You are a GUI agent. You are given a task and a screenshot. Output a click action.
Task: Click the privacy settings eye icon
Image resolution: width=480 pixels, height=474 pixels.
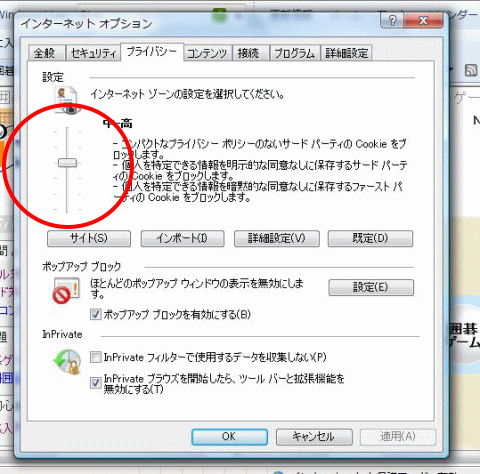coord(67,100)
